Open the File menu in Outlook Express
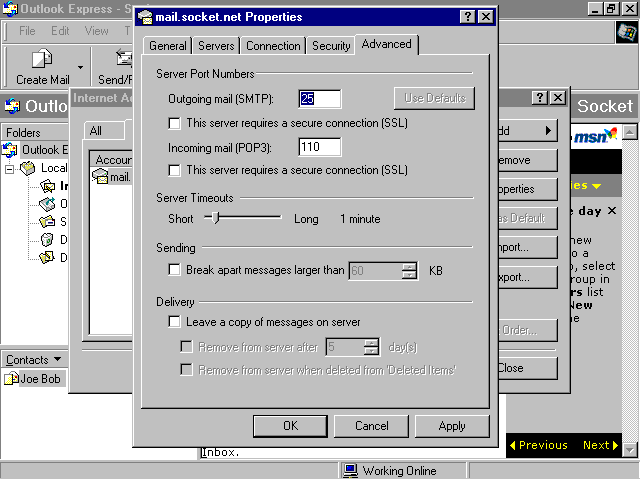Image resolution: width=640 pixels, height=480 pixels. click(x=27, y=31)
